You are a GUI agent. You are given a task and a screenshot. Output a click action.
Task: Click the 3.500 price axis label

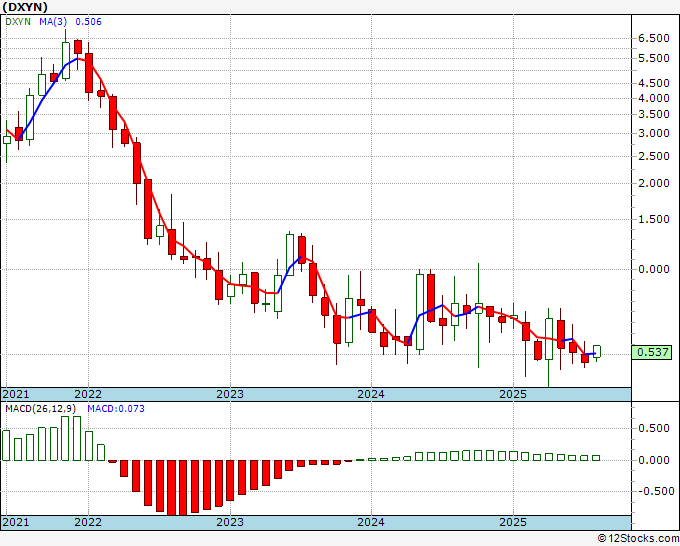tap(654, 114)
